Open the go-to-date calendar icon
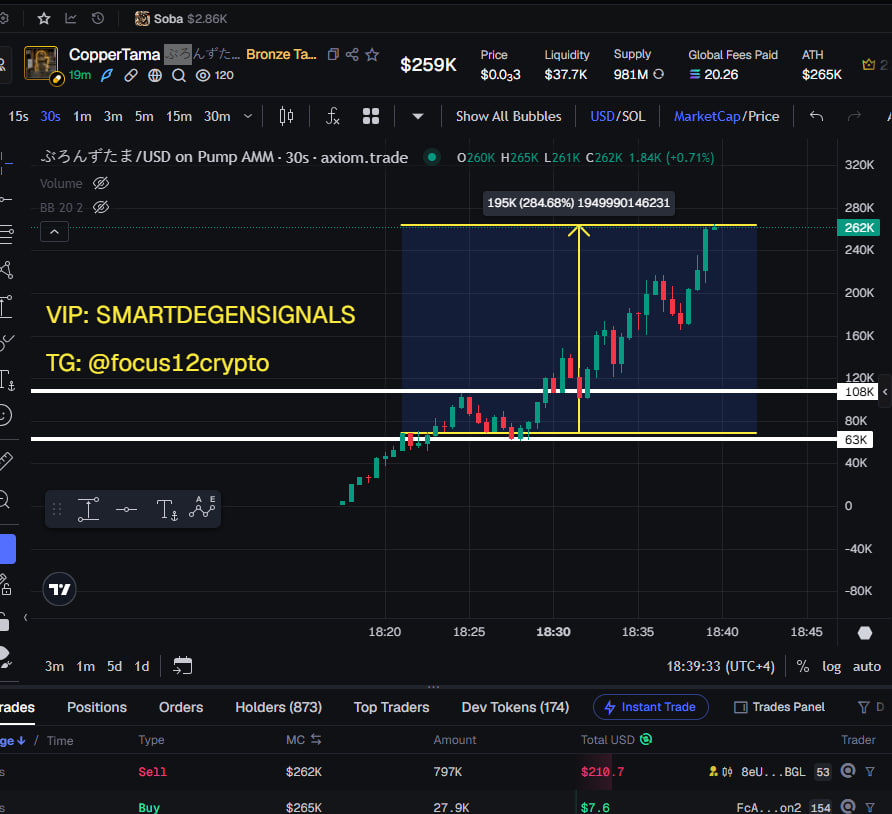Screen dimensions: 892x814 tap(183, 666)
